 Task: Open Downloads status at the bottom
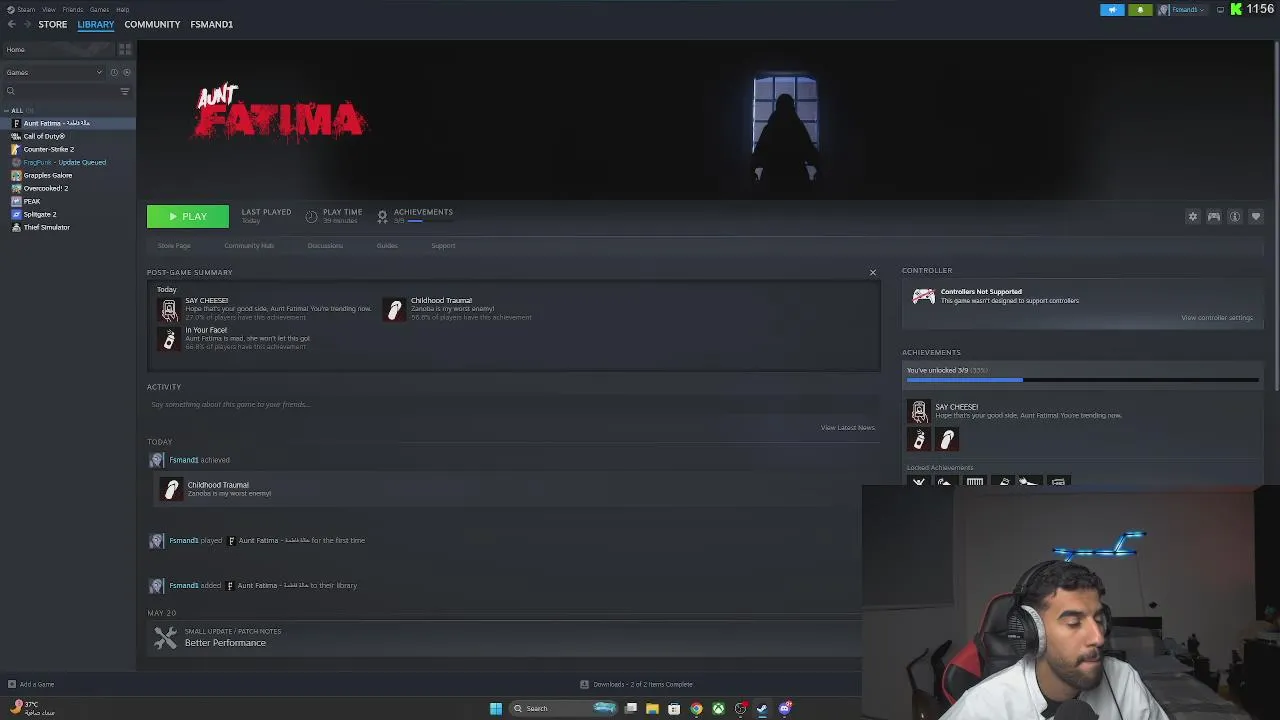tap(636, 685)
